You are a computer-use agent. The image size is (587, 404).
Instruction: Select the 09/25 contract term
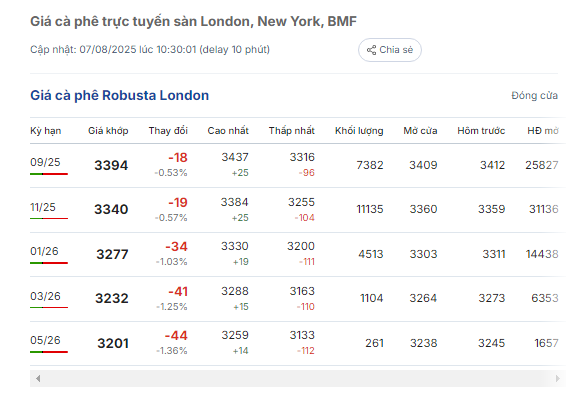point(45,162)
